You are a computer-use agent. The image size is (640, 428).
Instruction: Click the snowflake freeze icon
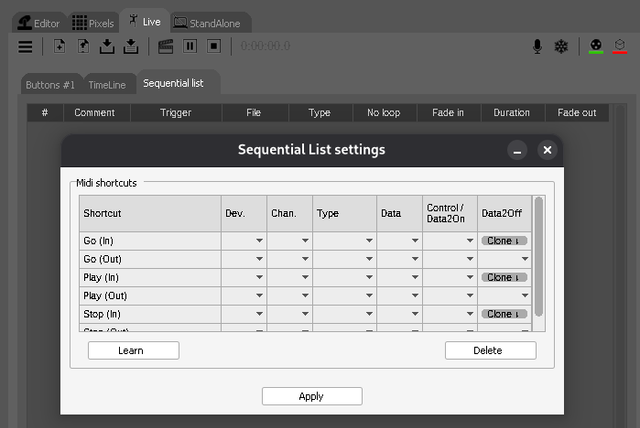[561, 46]
